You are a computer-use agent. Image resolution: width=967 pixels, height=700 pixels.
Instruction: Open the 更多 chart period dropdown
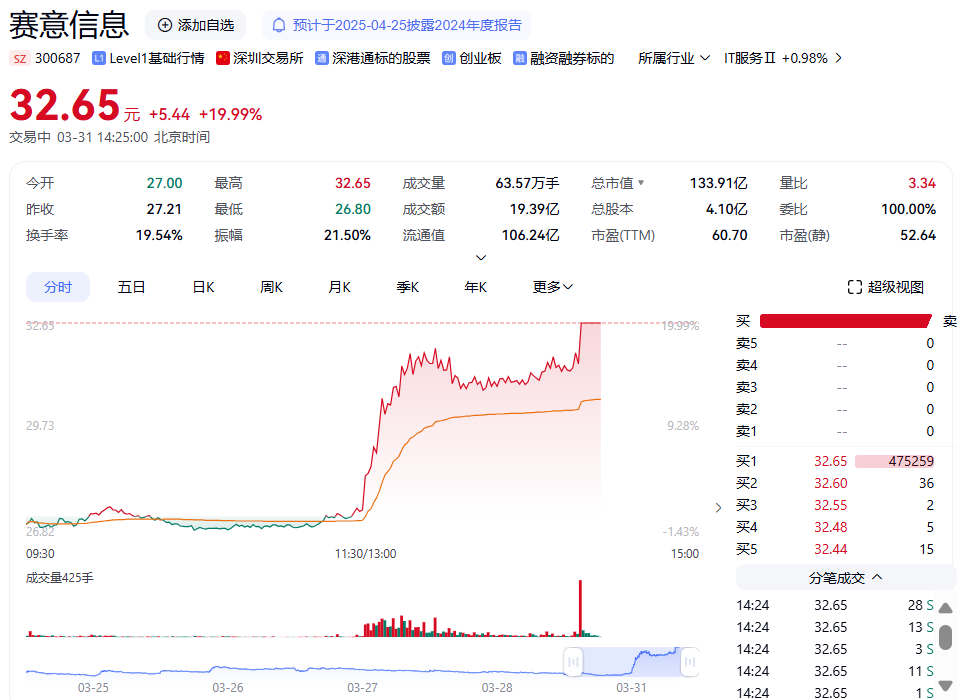553,287
